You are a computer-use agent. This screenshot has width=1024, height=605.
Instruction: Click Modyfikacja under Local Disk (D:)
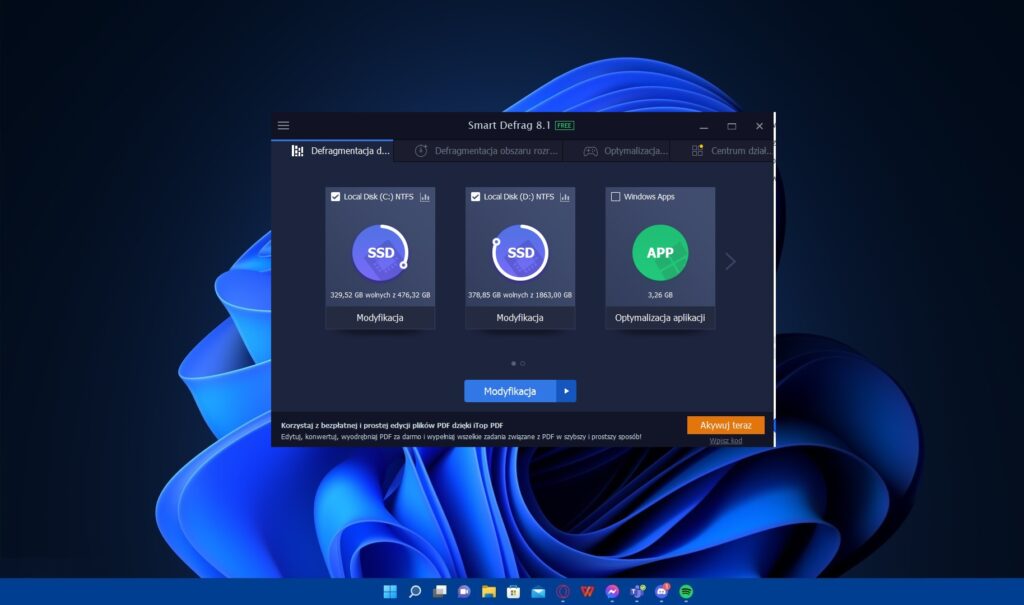[520, 318]
